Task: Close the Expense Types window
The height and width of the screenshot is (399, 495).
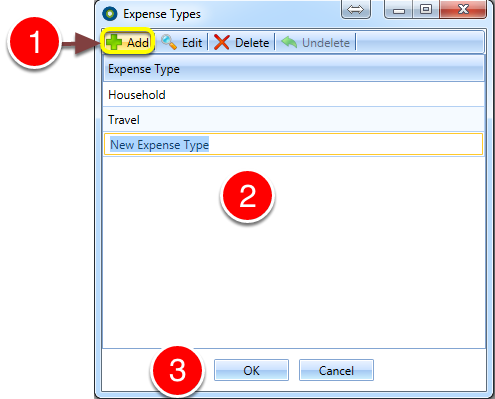Action: 463,9
